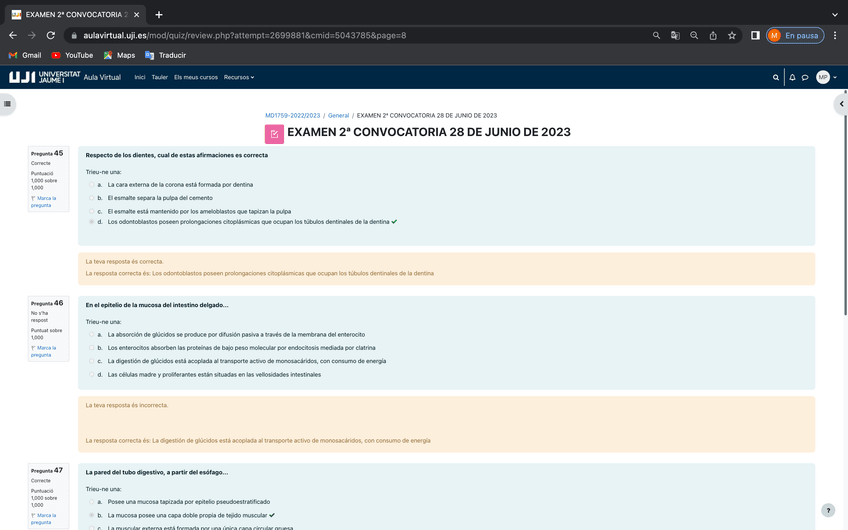Viewport: 848px width, 530px height.
Task: Open the Gmail bookmark
Action: [25, 55]
